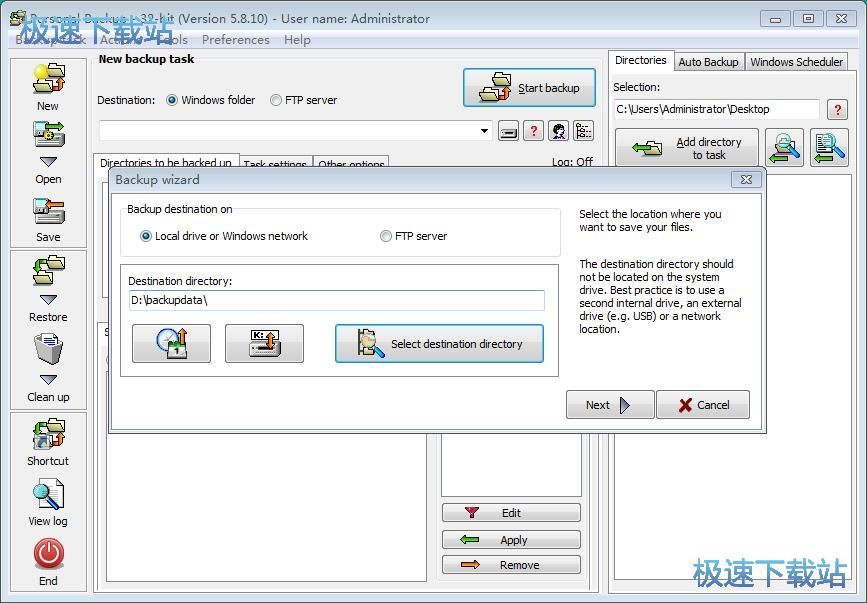Create a desktop Shortcut via sidebar icon
The height and width of the screenshot is (603, 867).
[x=48, y=433]
